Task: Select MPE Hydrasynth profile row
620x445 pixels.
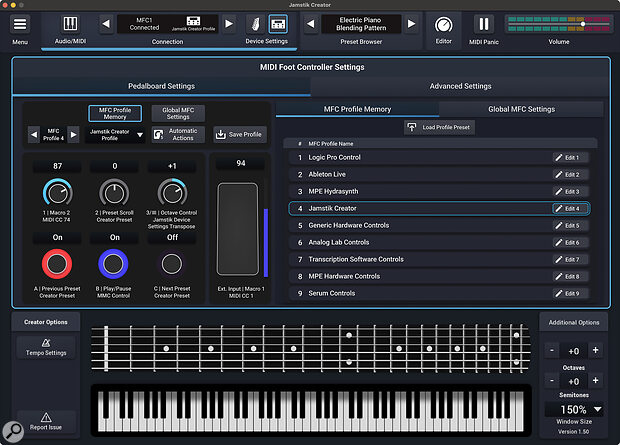Action: coord(439,191)
